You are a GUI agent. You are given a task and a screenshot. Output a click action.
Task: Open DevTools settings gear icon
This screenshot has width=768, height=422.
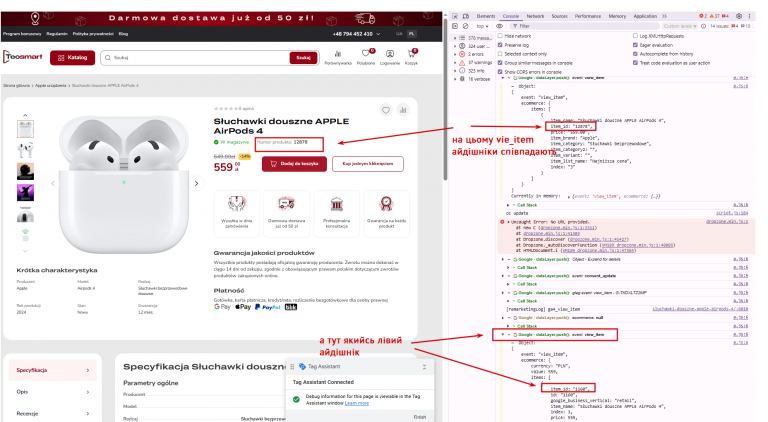tap(739, 16)
